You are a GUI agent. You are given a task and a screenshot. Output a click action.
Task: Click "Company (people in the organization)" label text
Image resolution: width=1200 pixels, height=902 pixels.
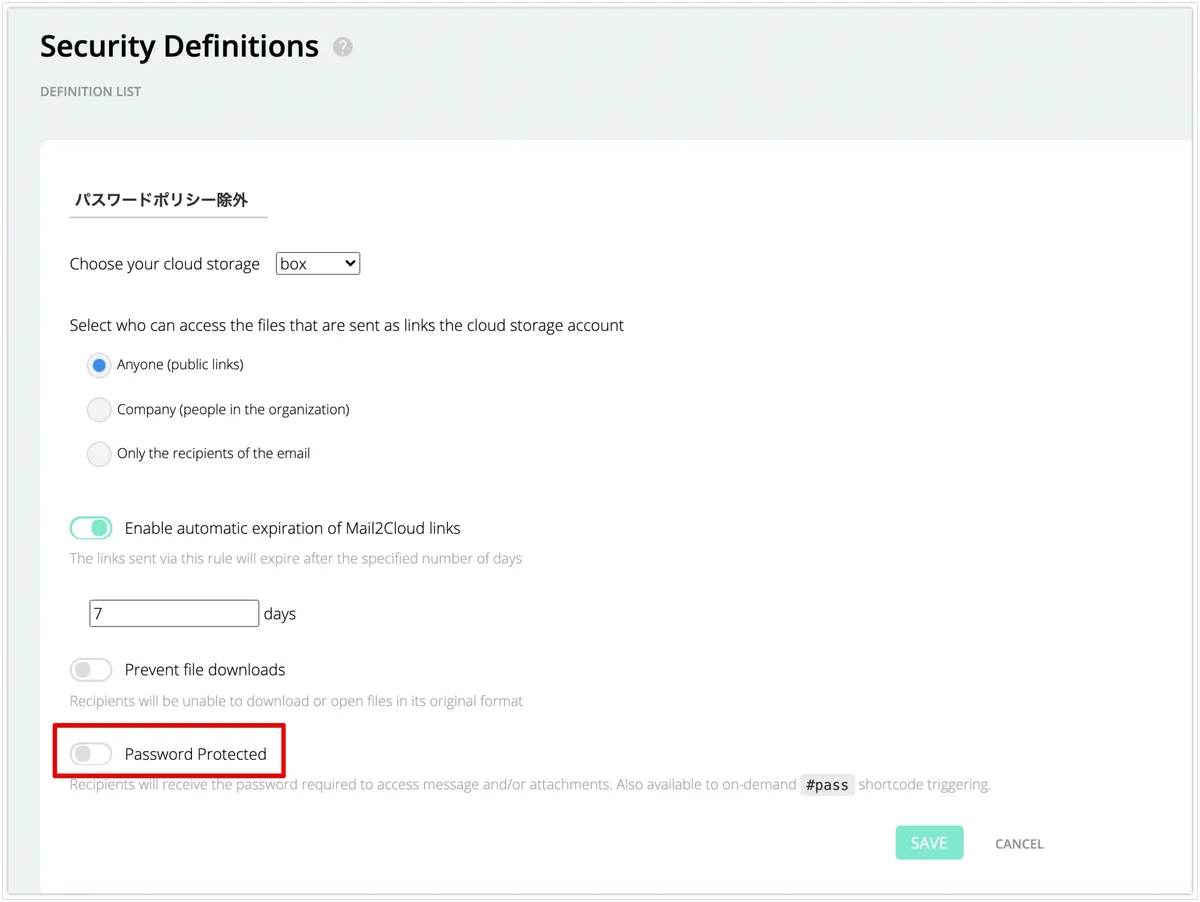(x=233, y=410)
